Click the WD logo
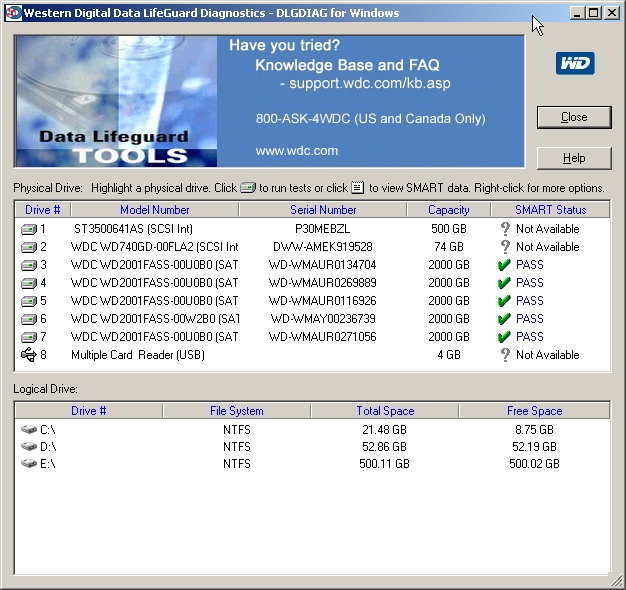 [575, 63]
